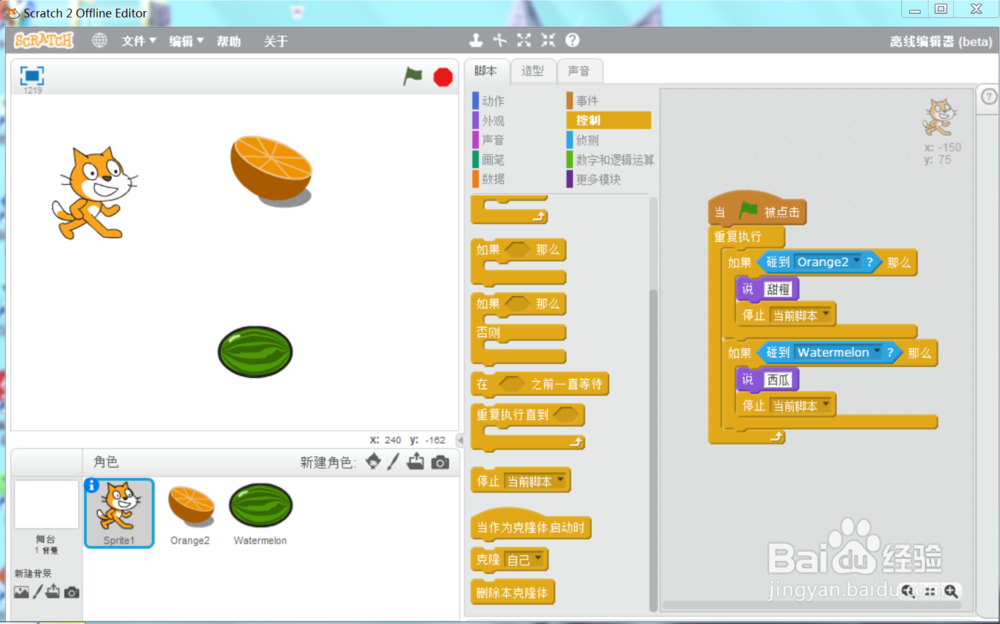Image resolution: width=1000 pixels, height=624 pixels.
Task: Click the green flag to start the project
Action: click(413, 76)
